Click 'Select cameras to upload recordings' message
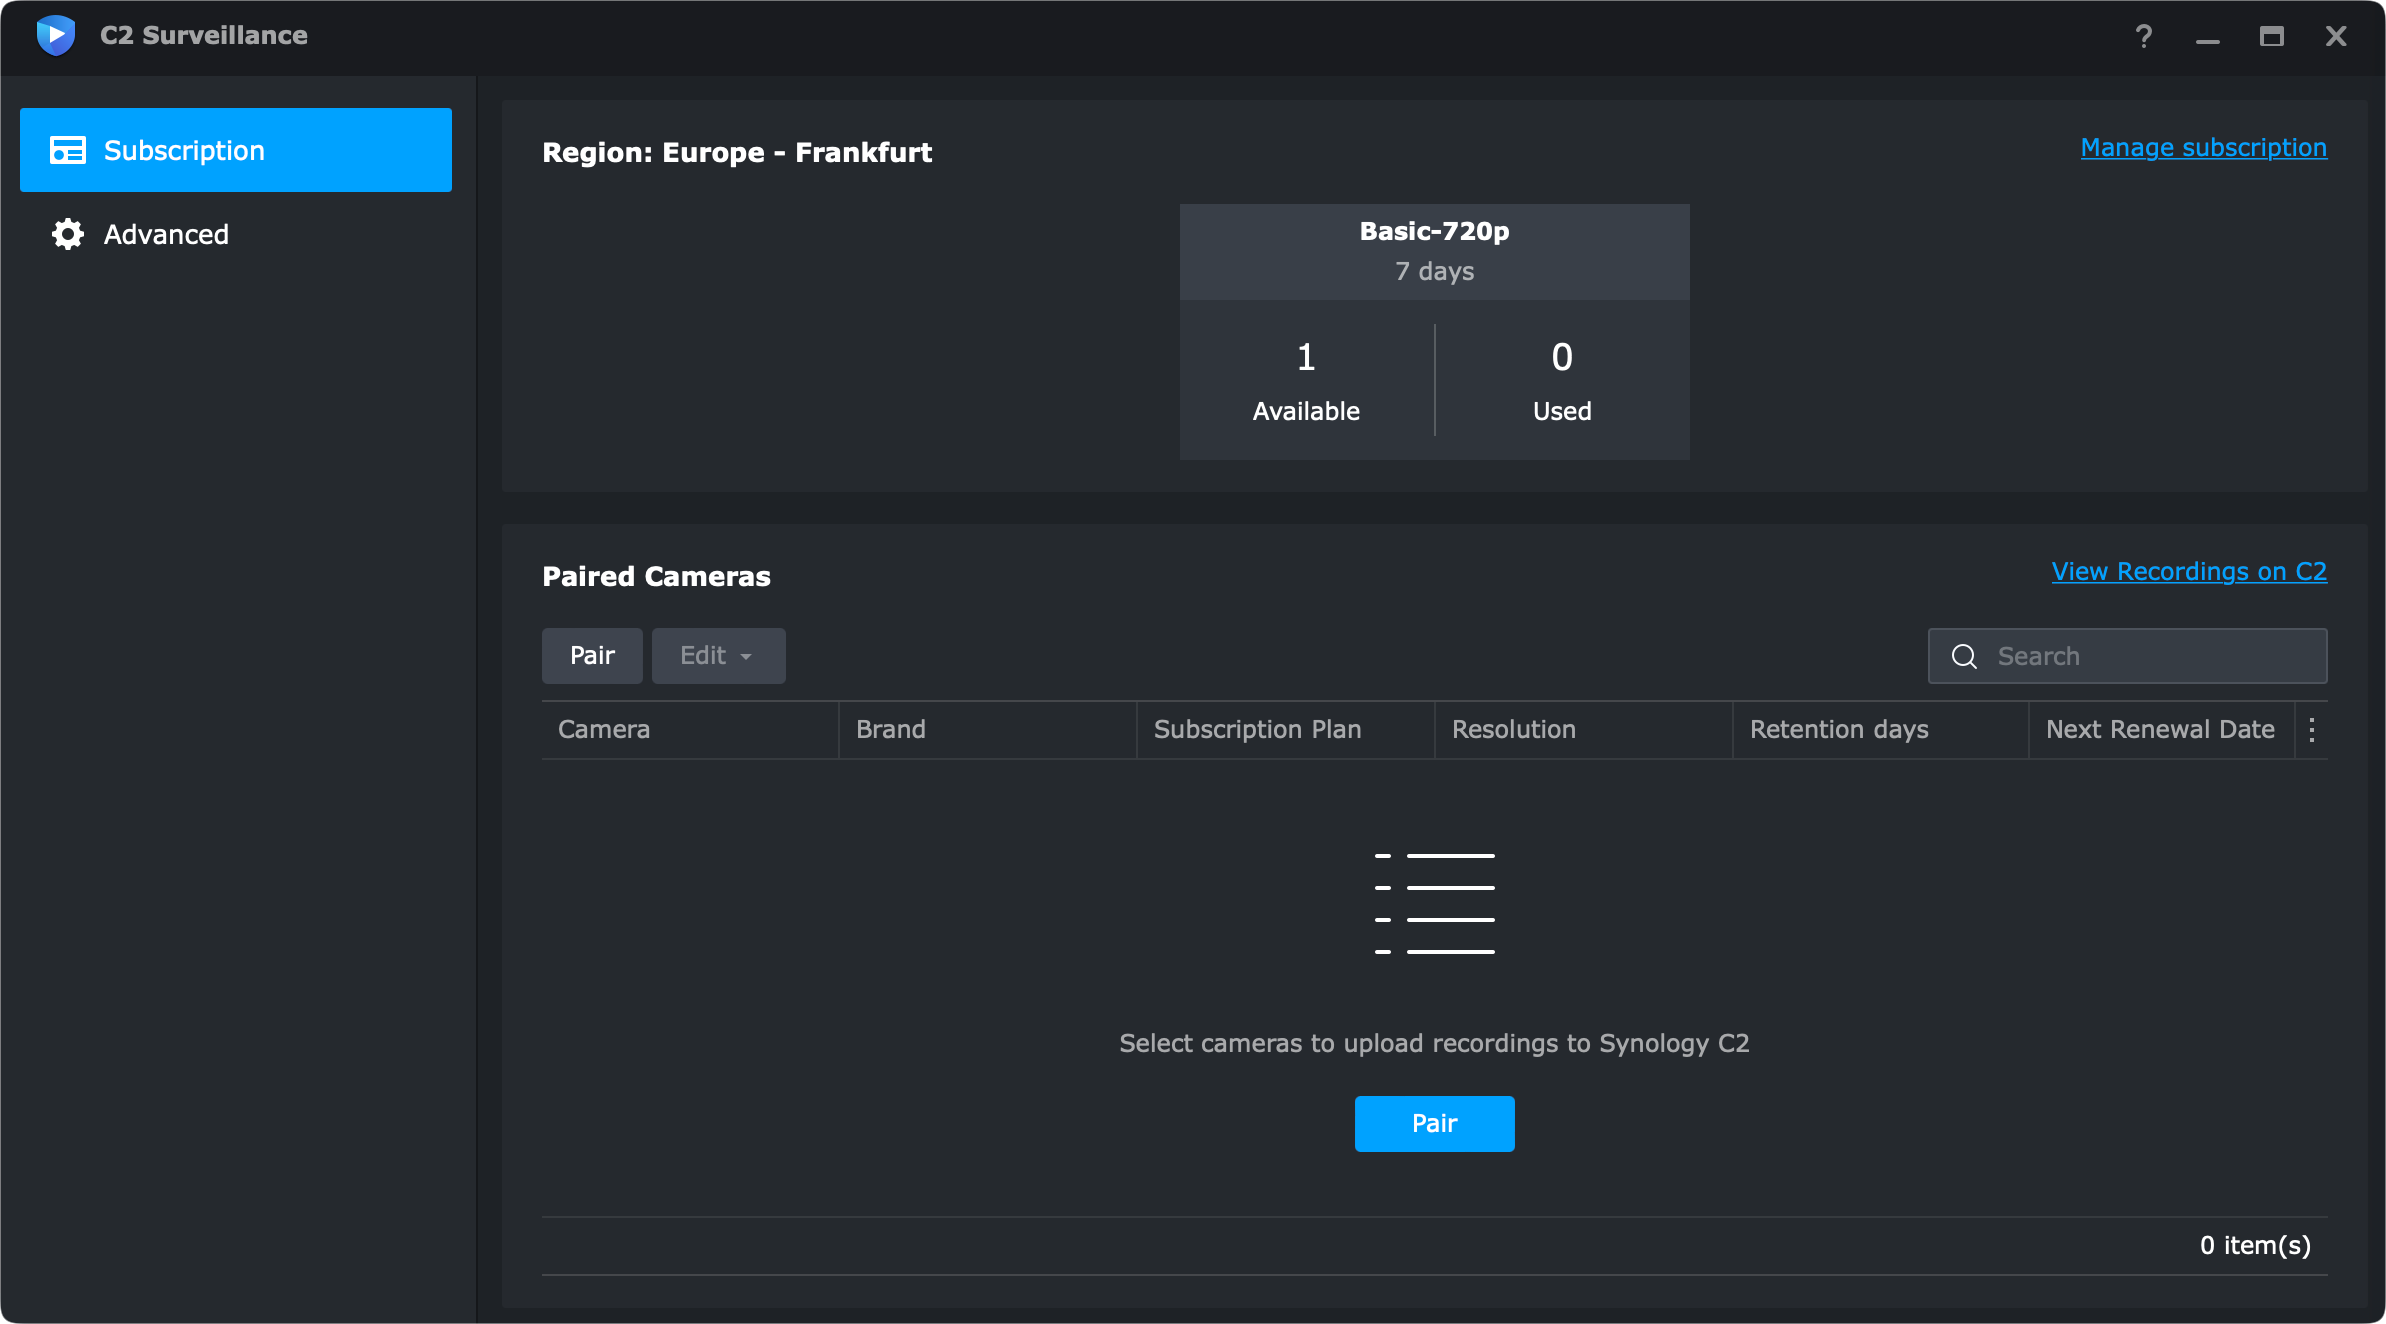This screenshot has height=1324, width=2386. [1434, 1044]
